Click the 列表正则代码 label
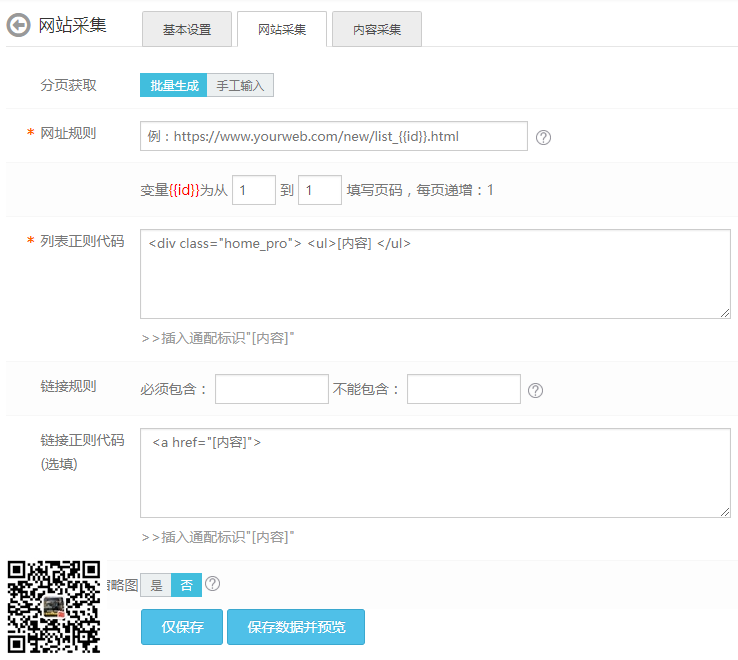The height and width of the screenshot is (660, 738). coord(82,241)
